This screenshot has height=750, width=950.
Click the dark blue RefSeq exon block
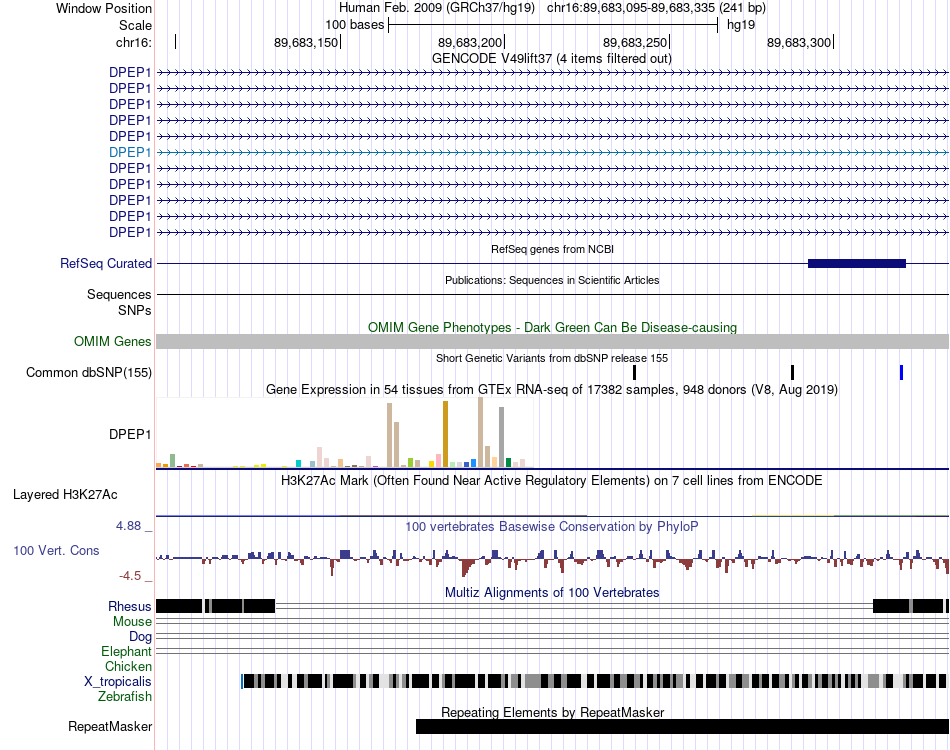pos(857,264)
